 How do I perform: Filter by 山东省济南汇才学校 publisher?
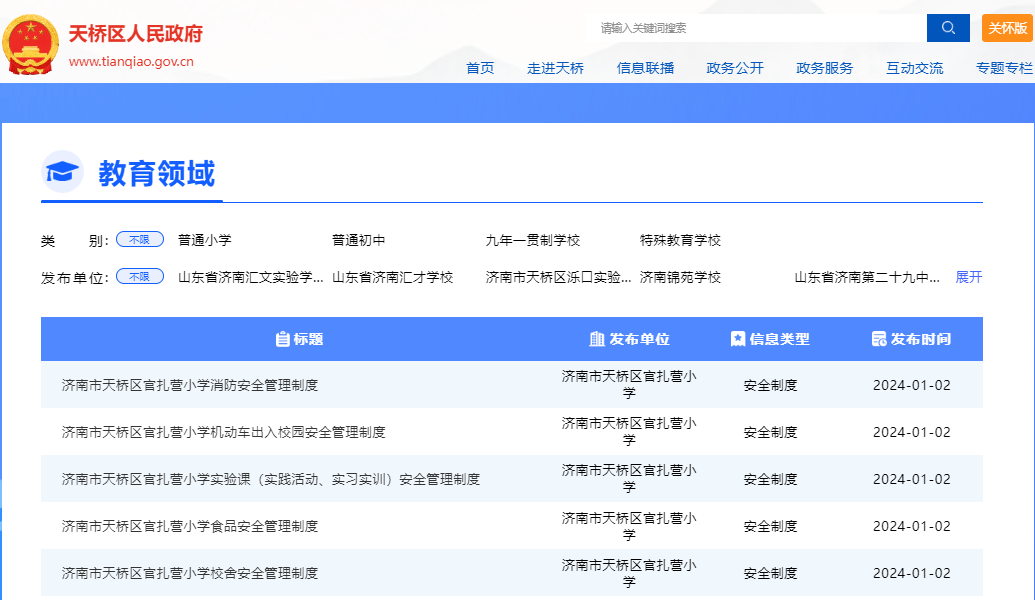pos(392,277)
